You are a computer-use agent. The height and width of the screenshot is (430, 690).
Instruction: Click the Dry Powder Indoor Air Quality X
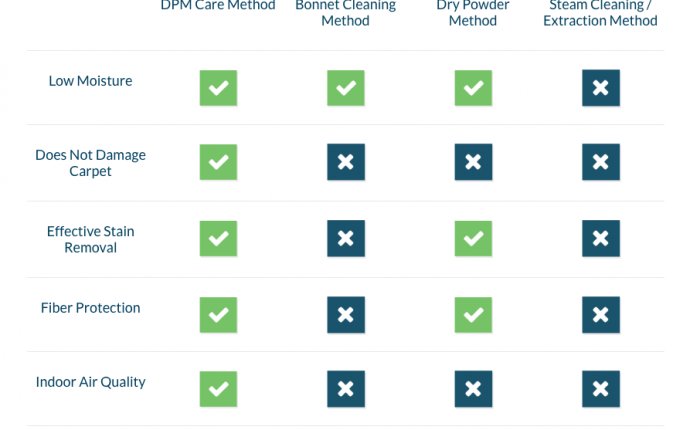point(473,389)
